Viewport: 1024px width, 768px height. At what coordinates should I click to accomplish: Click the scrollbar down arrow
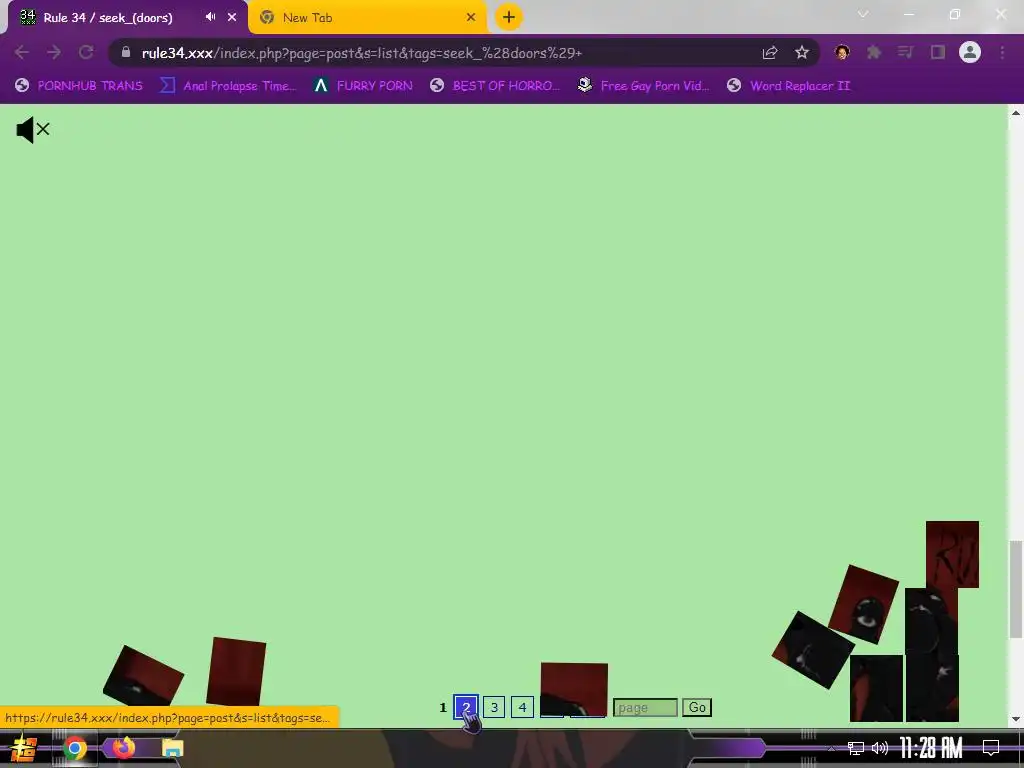1016,719
